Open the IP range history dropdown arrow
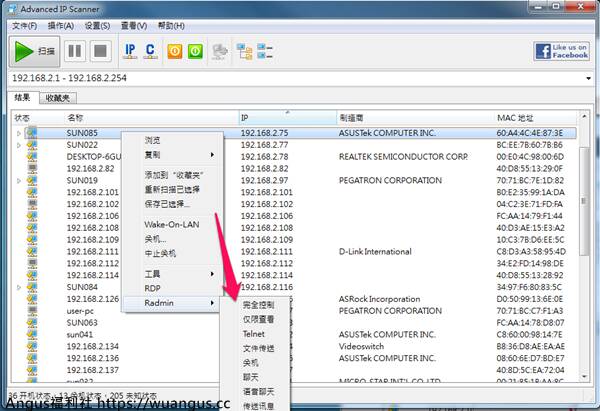Image resolution: width=600 pixels, height=411 pixels. (x=589, y=78)
